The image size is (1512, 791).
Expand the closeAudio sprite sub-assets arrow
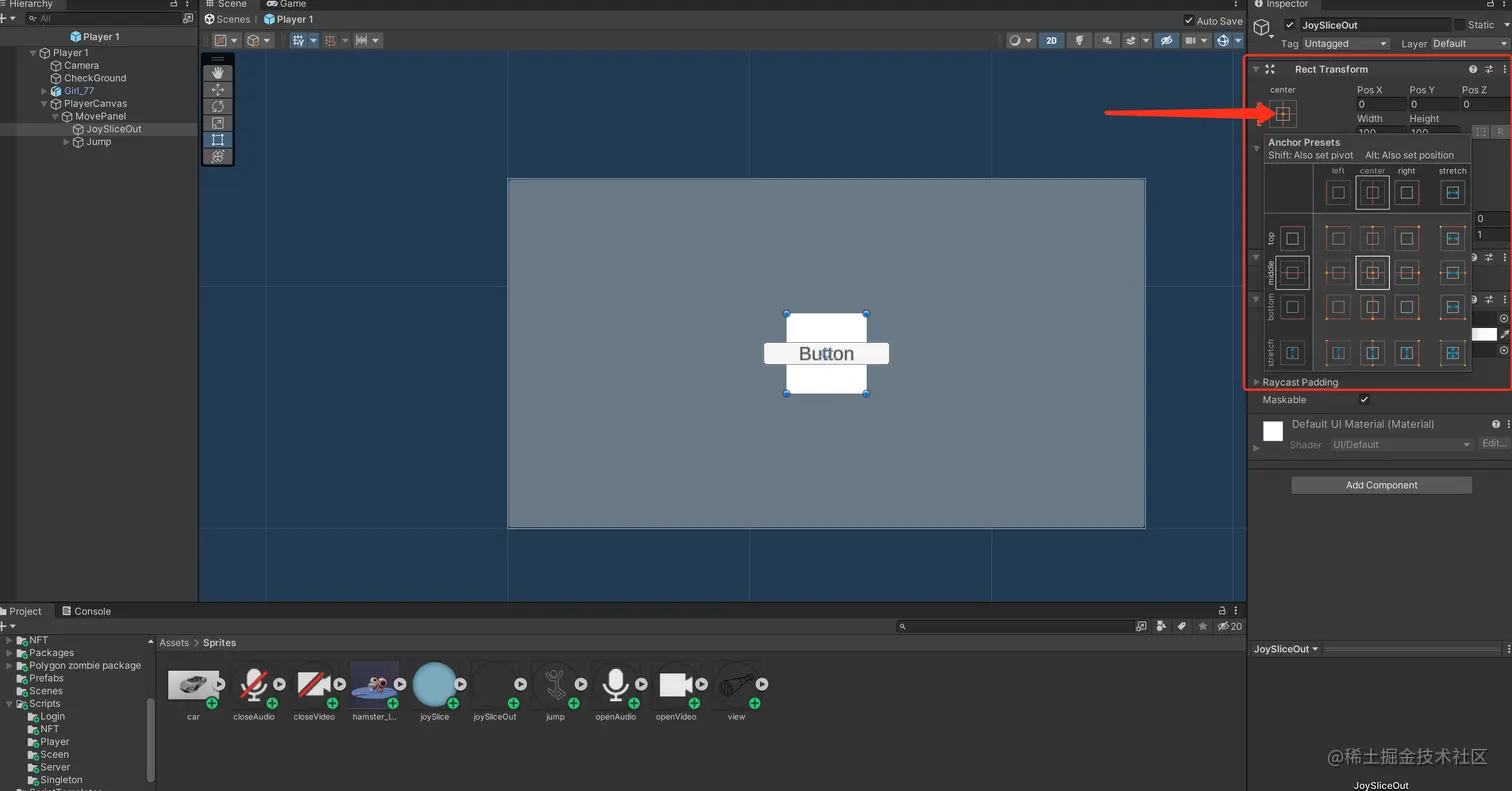279,685
